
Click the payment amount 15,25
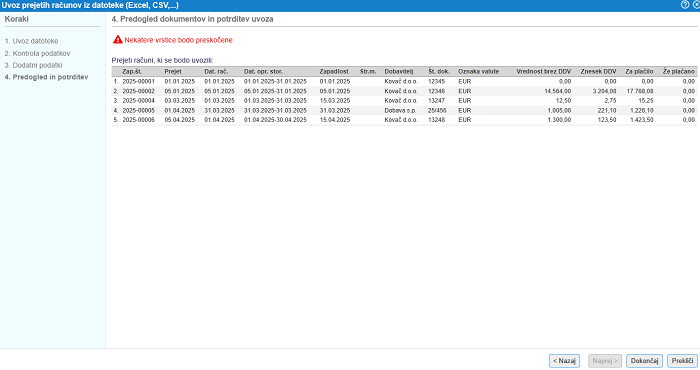[646, 101]
